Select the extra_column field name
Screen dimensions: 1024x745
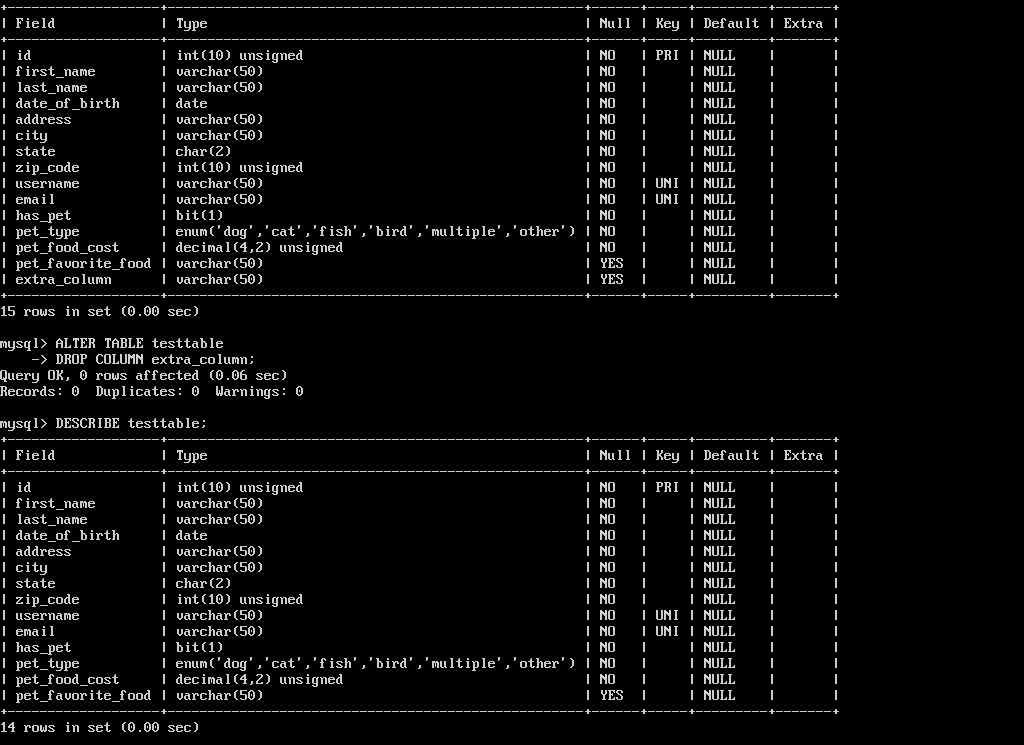pos(63,279)
